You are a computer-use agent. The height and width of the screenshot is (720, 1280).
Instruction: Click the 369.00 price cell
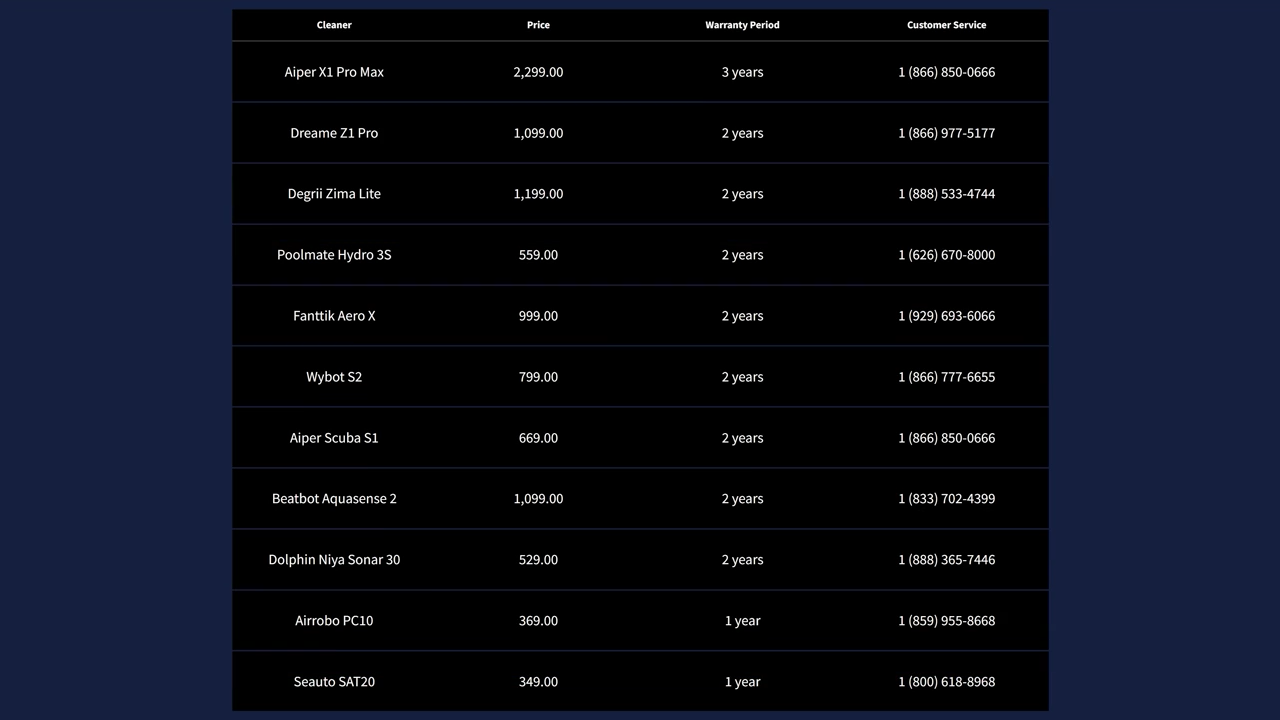(538, 621)
